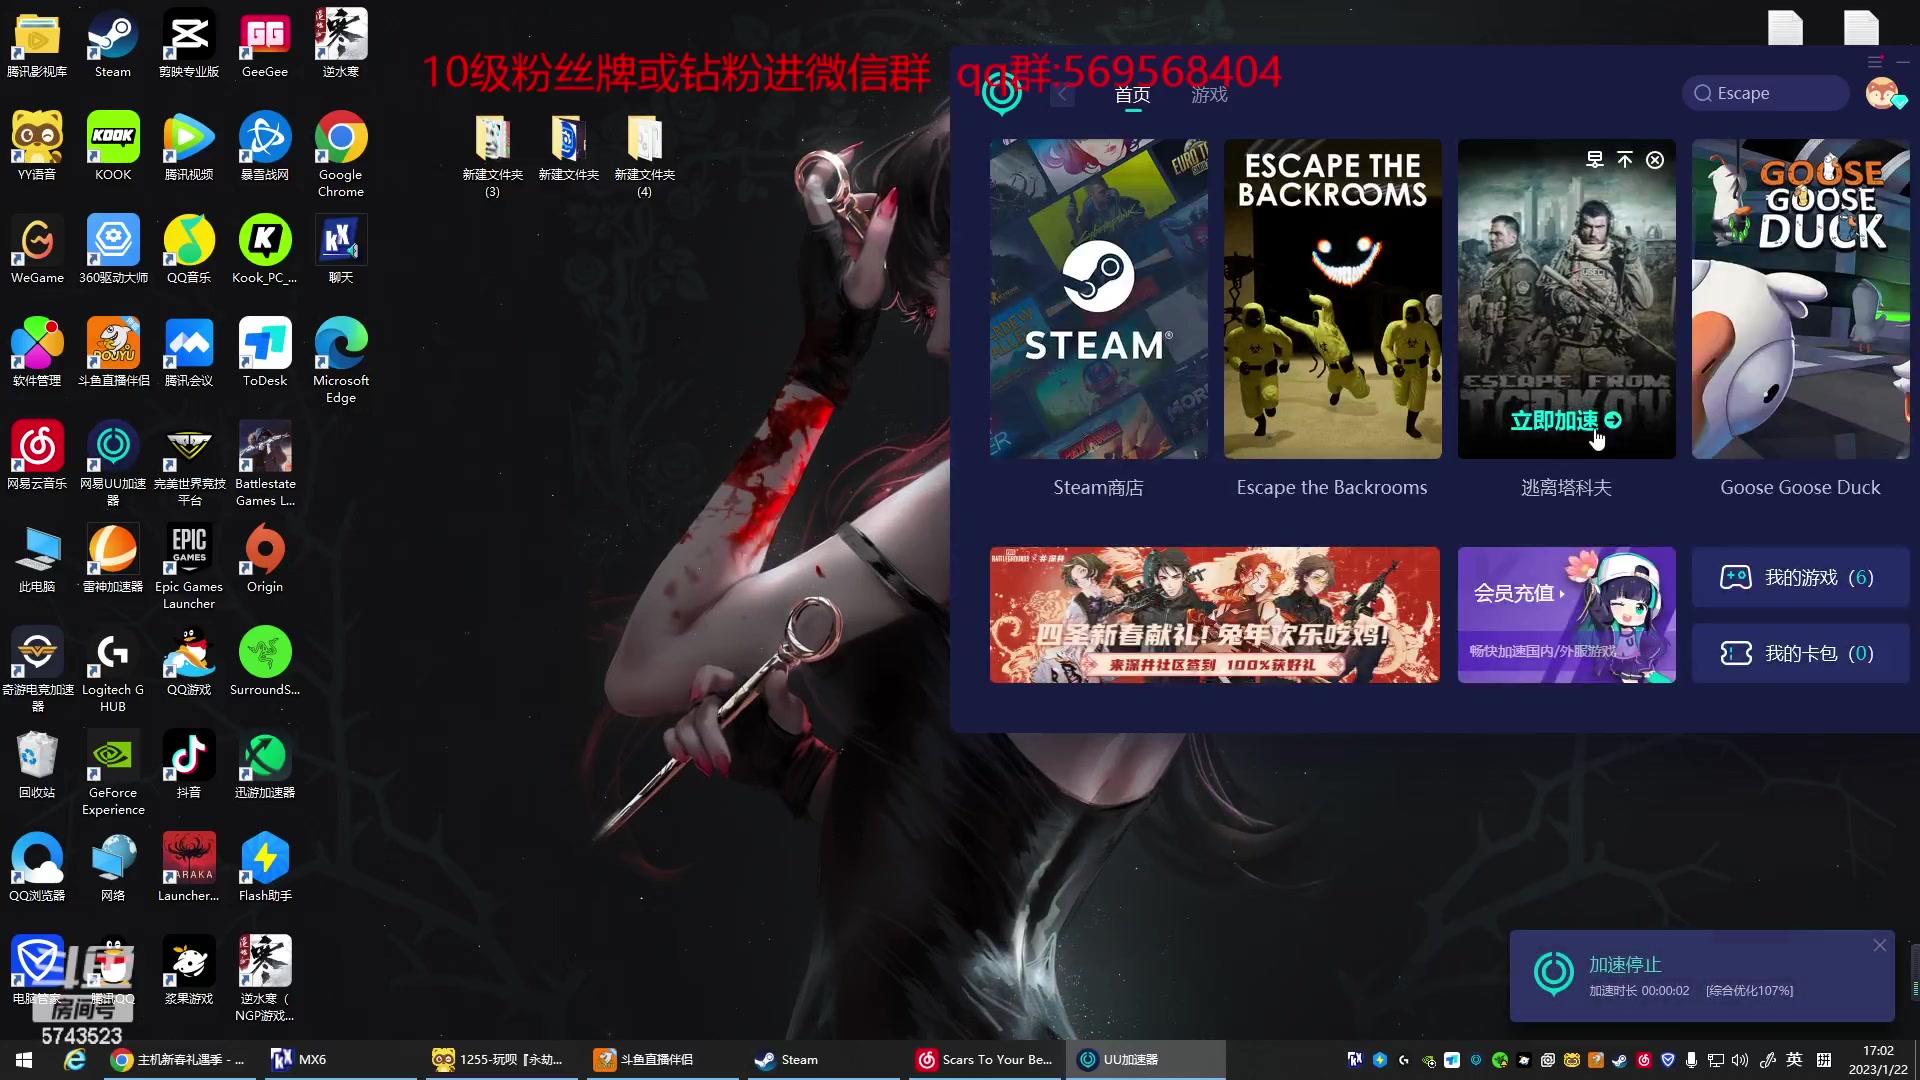
Task: Remove the 逃离塔科夫 card with its X icon
Action: click(1655, 160)
